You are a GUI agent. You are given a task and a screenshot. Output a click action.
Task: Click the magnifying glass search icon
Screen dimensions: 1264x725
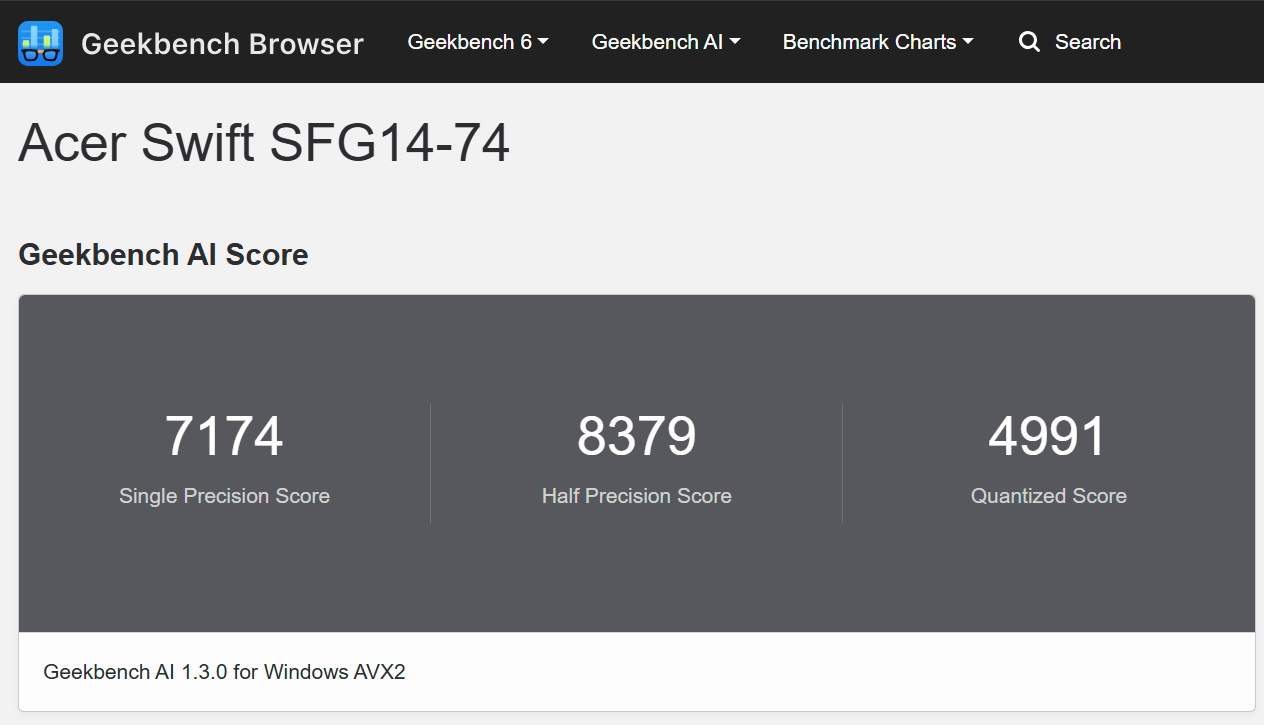pos(1029,42)
